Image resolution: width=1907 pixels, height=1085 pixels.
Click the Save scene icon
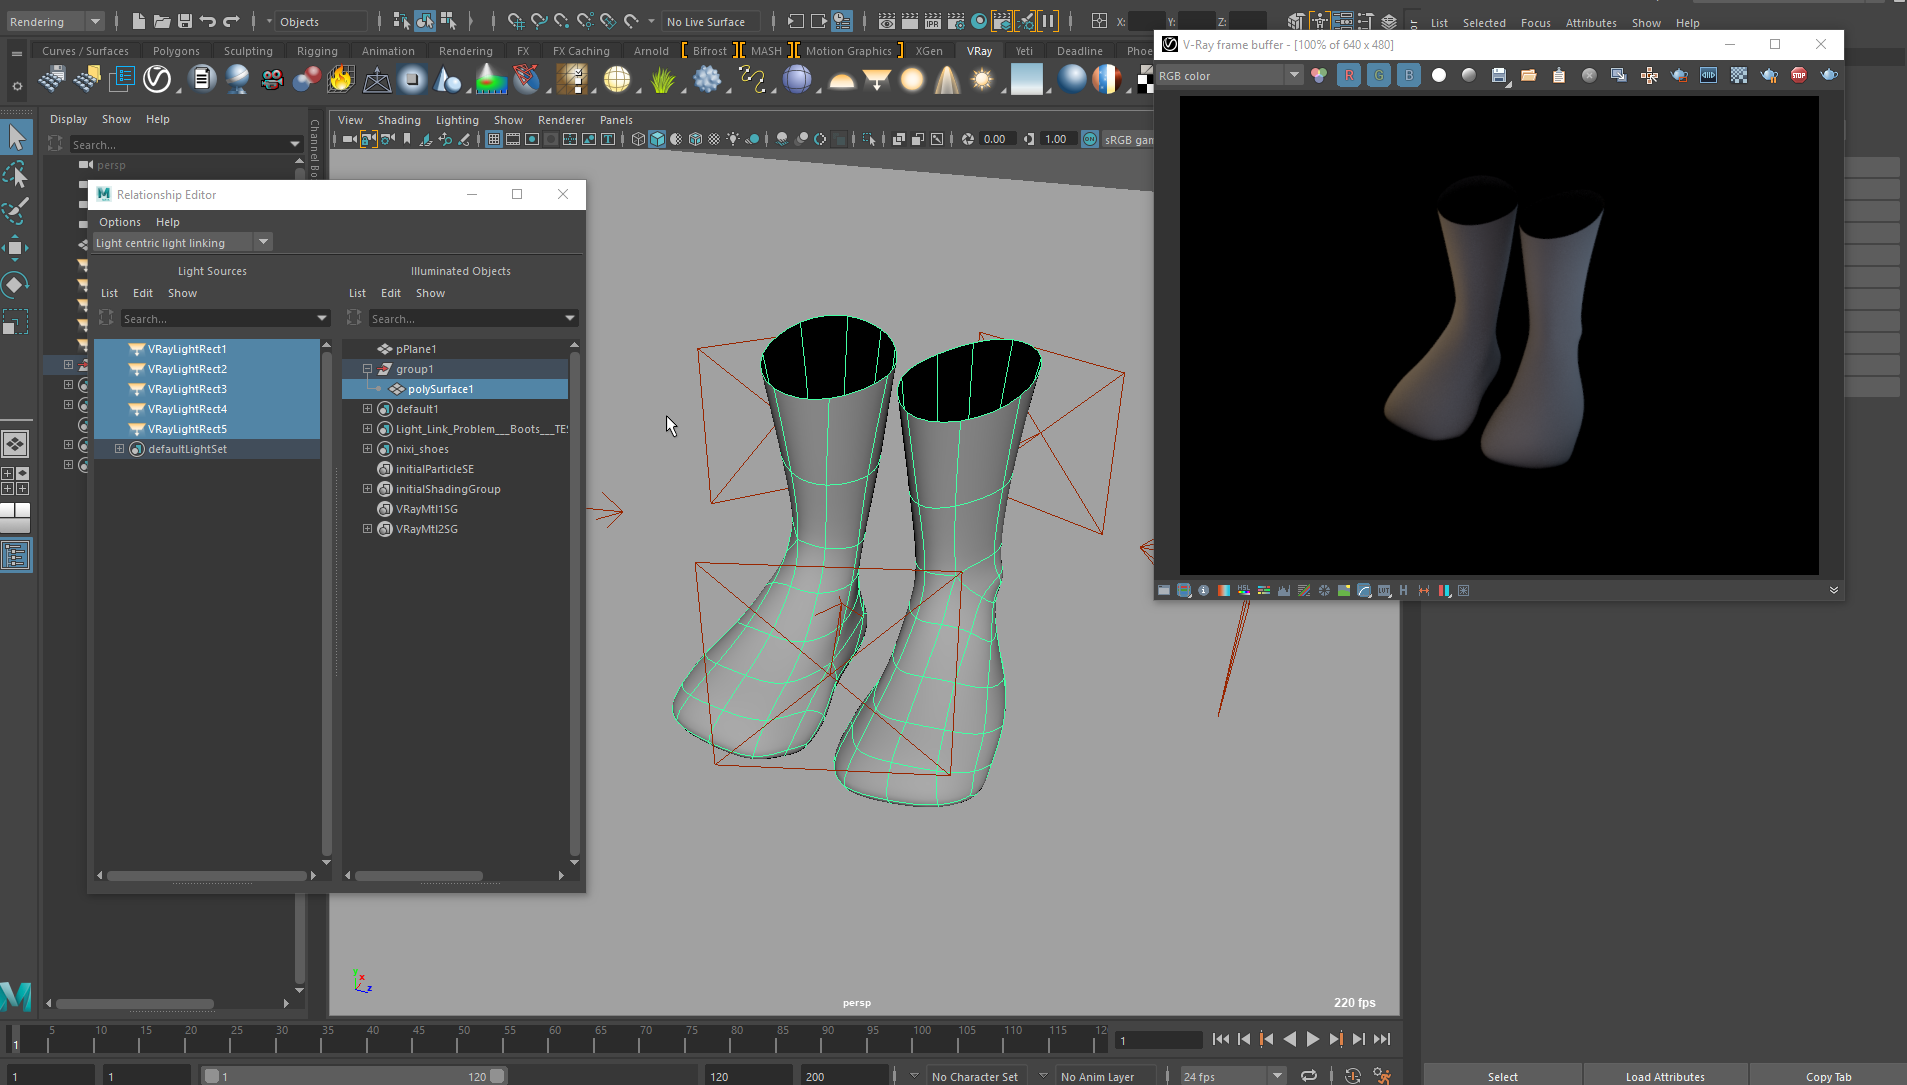(185, 21)
